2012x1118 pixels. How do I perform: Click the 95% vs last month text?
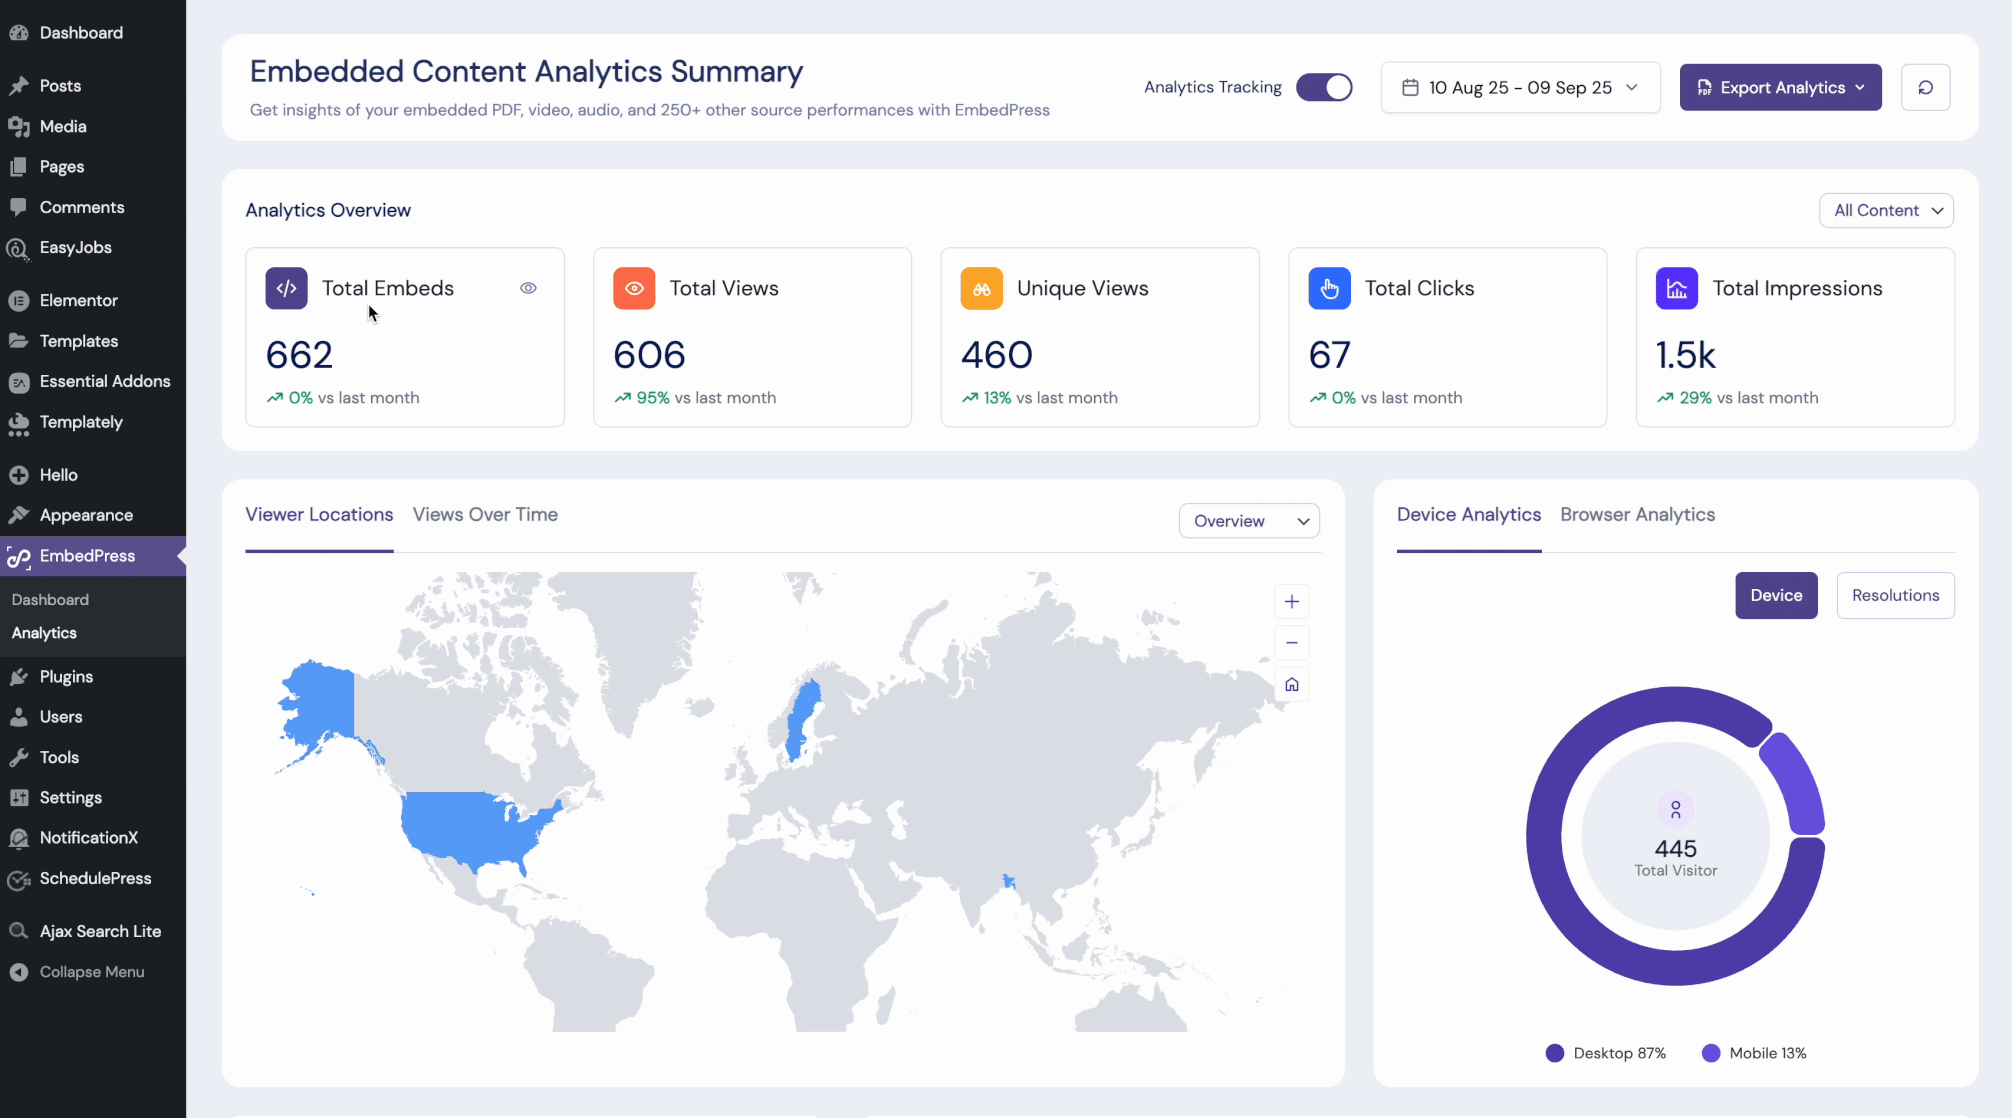[x=706, y=398]
